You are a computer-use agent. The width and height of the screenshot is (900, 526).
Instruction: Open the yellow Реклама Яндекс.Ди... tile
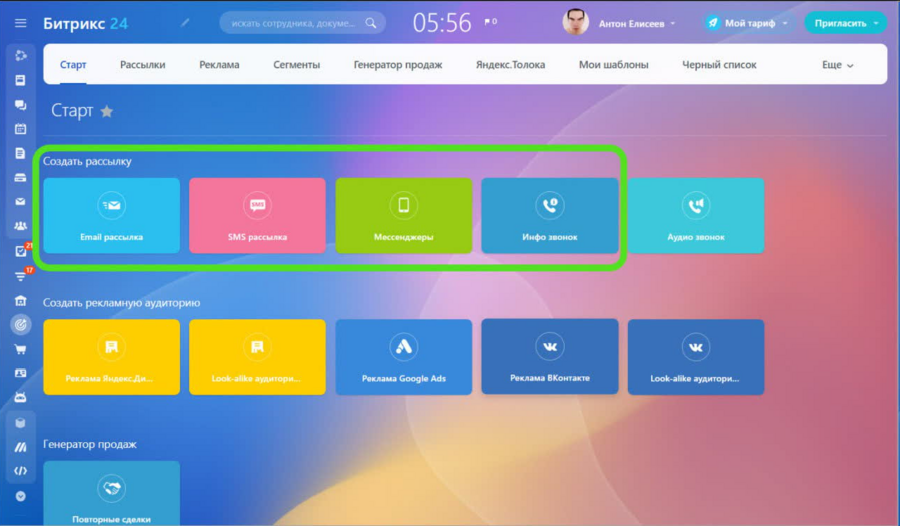click(x=111, y=357)
